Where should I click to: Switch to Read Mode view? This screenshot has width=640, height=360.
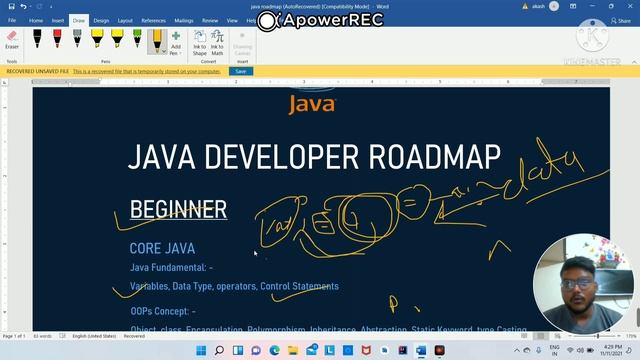[524, 336]
